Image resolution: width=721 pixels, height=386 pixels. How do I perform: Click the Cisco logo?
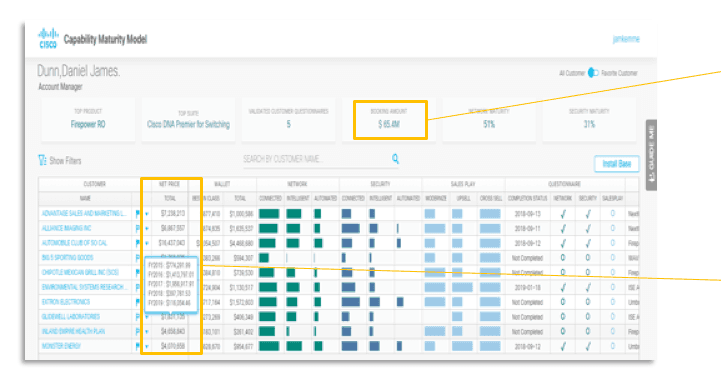[x=48, y=39]
